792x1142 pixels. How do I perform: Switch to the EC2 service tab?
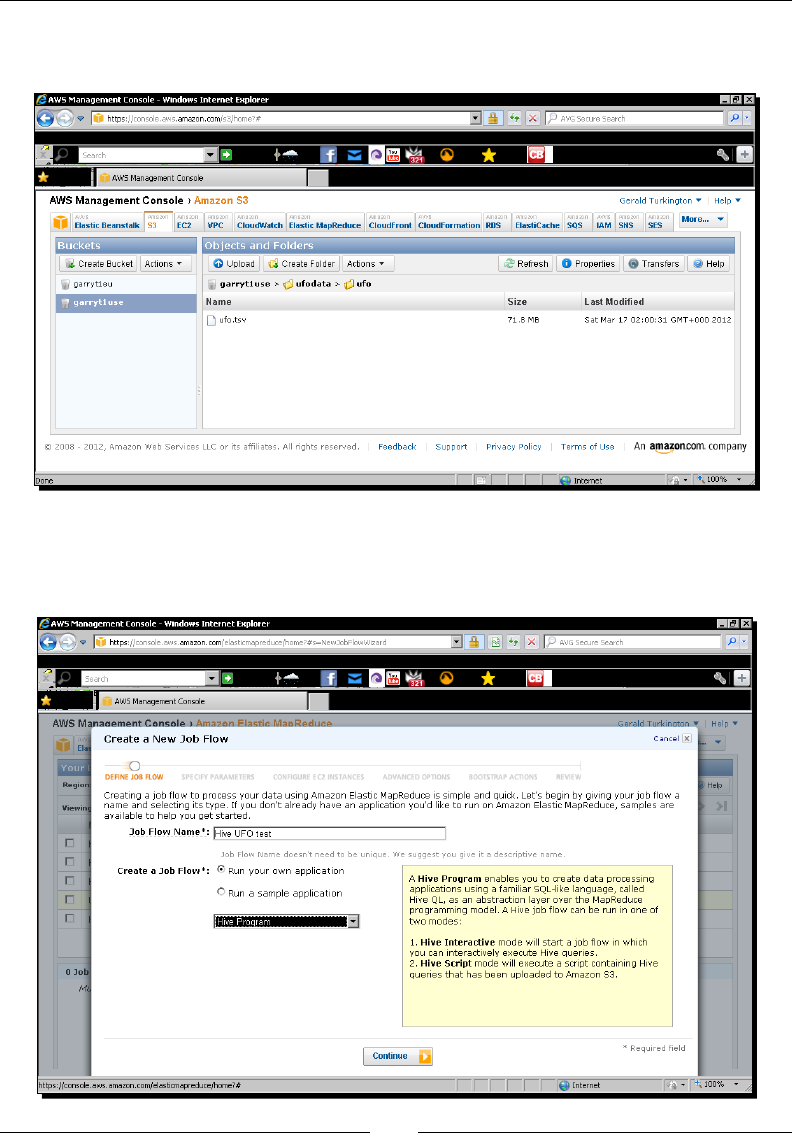click(x=187, y=222)
